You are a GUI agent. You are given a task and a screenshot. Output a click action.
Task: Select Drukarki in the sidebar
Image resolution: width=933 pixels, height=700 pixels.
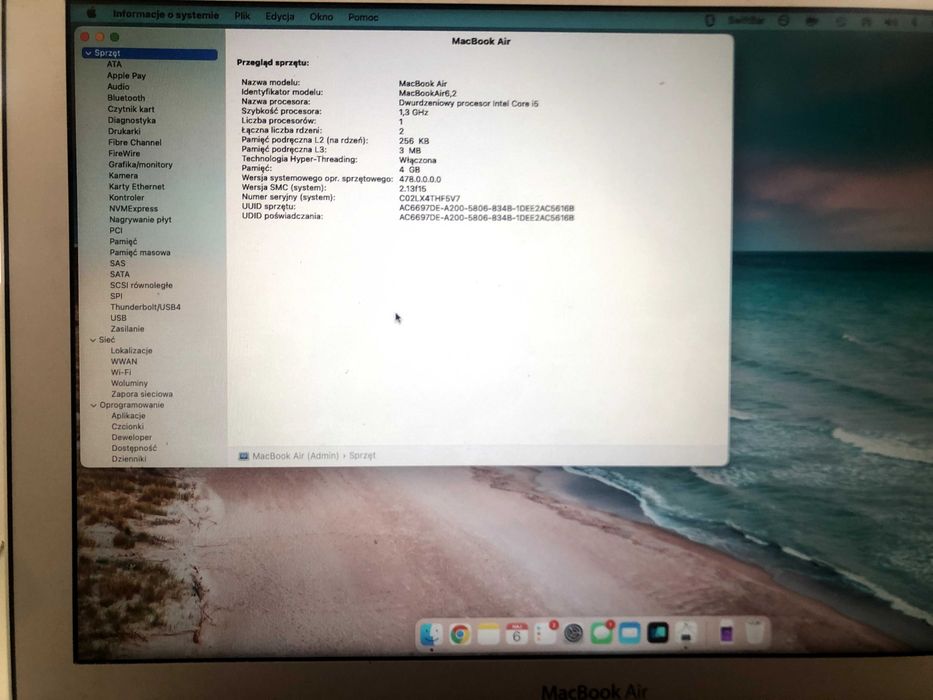pos(124,131)
